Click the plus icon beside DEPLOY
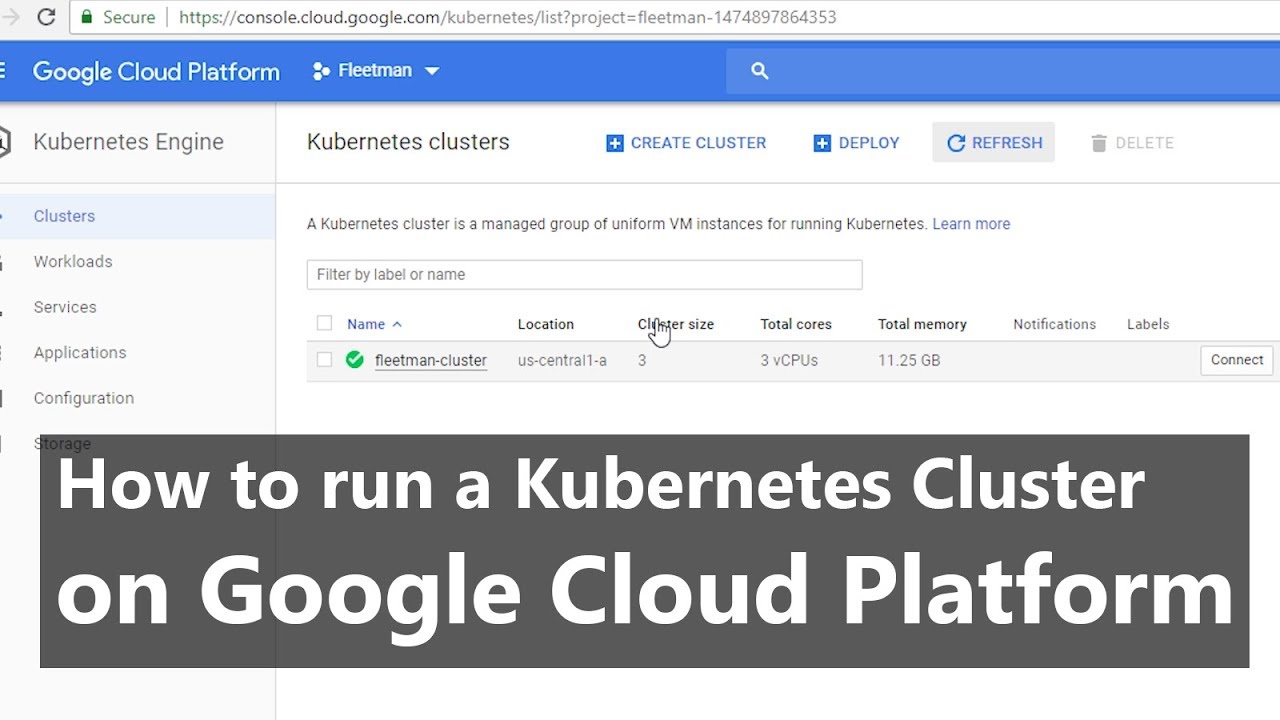 (x=822, y=143)
